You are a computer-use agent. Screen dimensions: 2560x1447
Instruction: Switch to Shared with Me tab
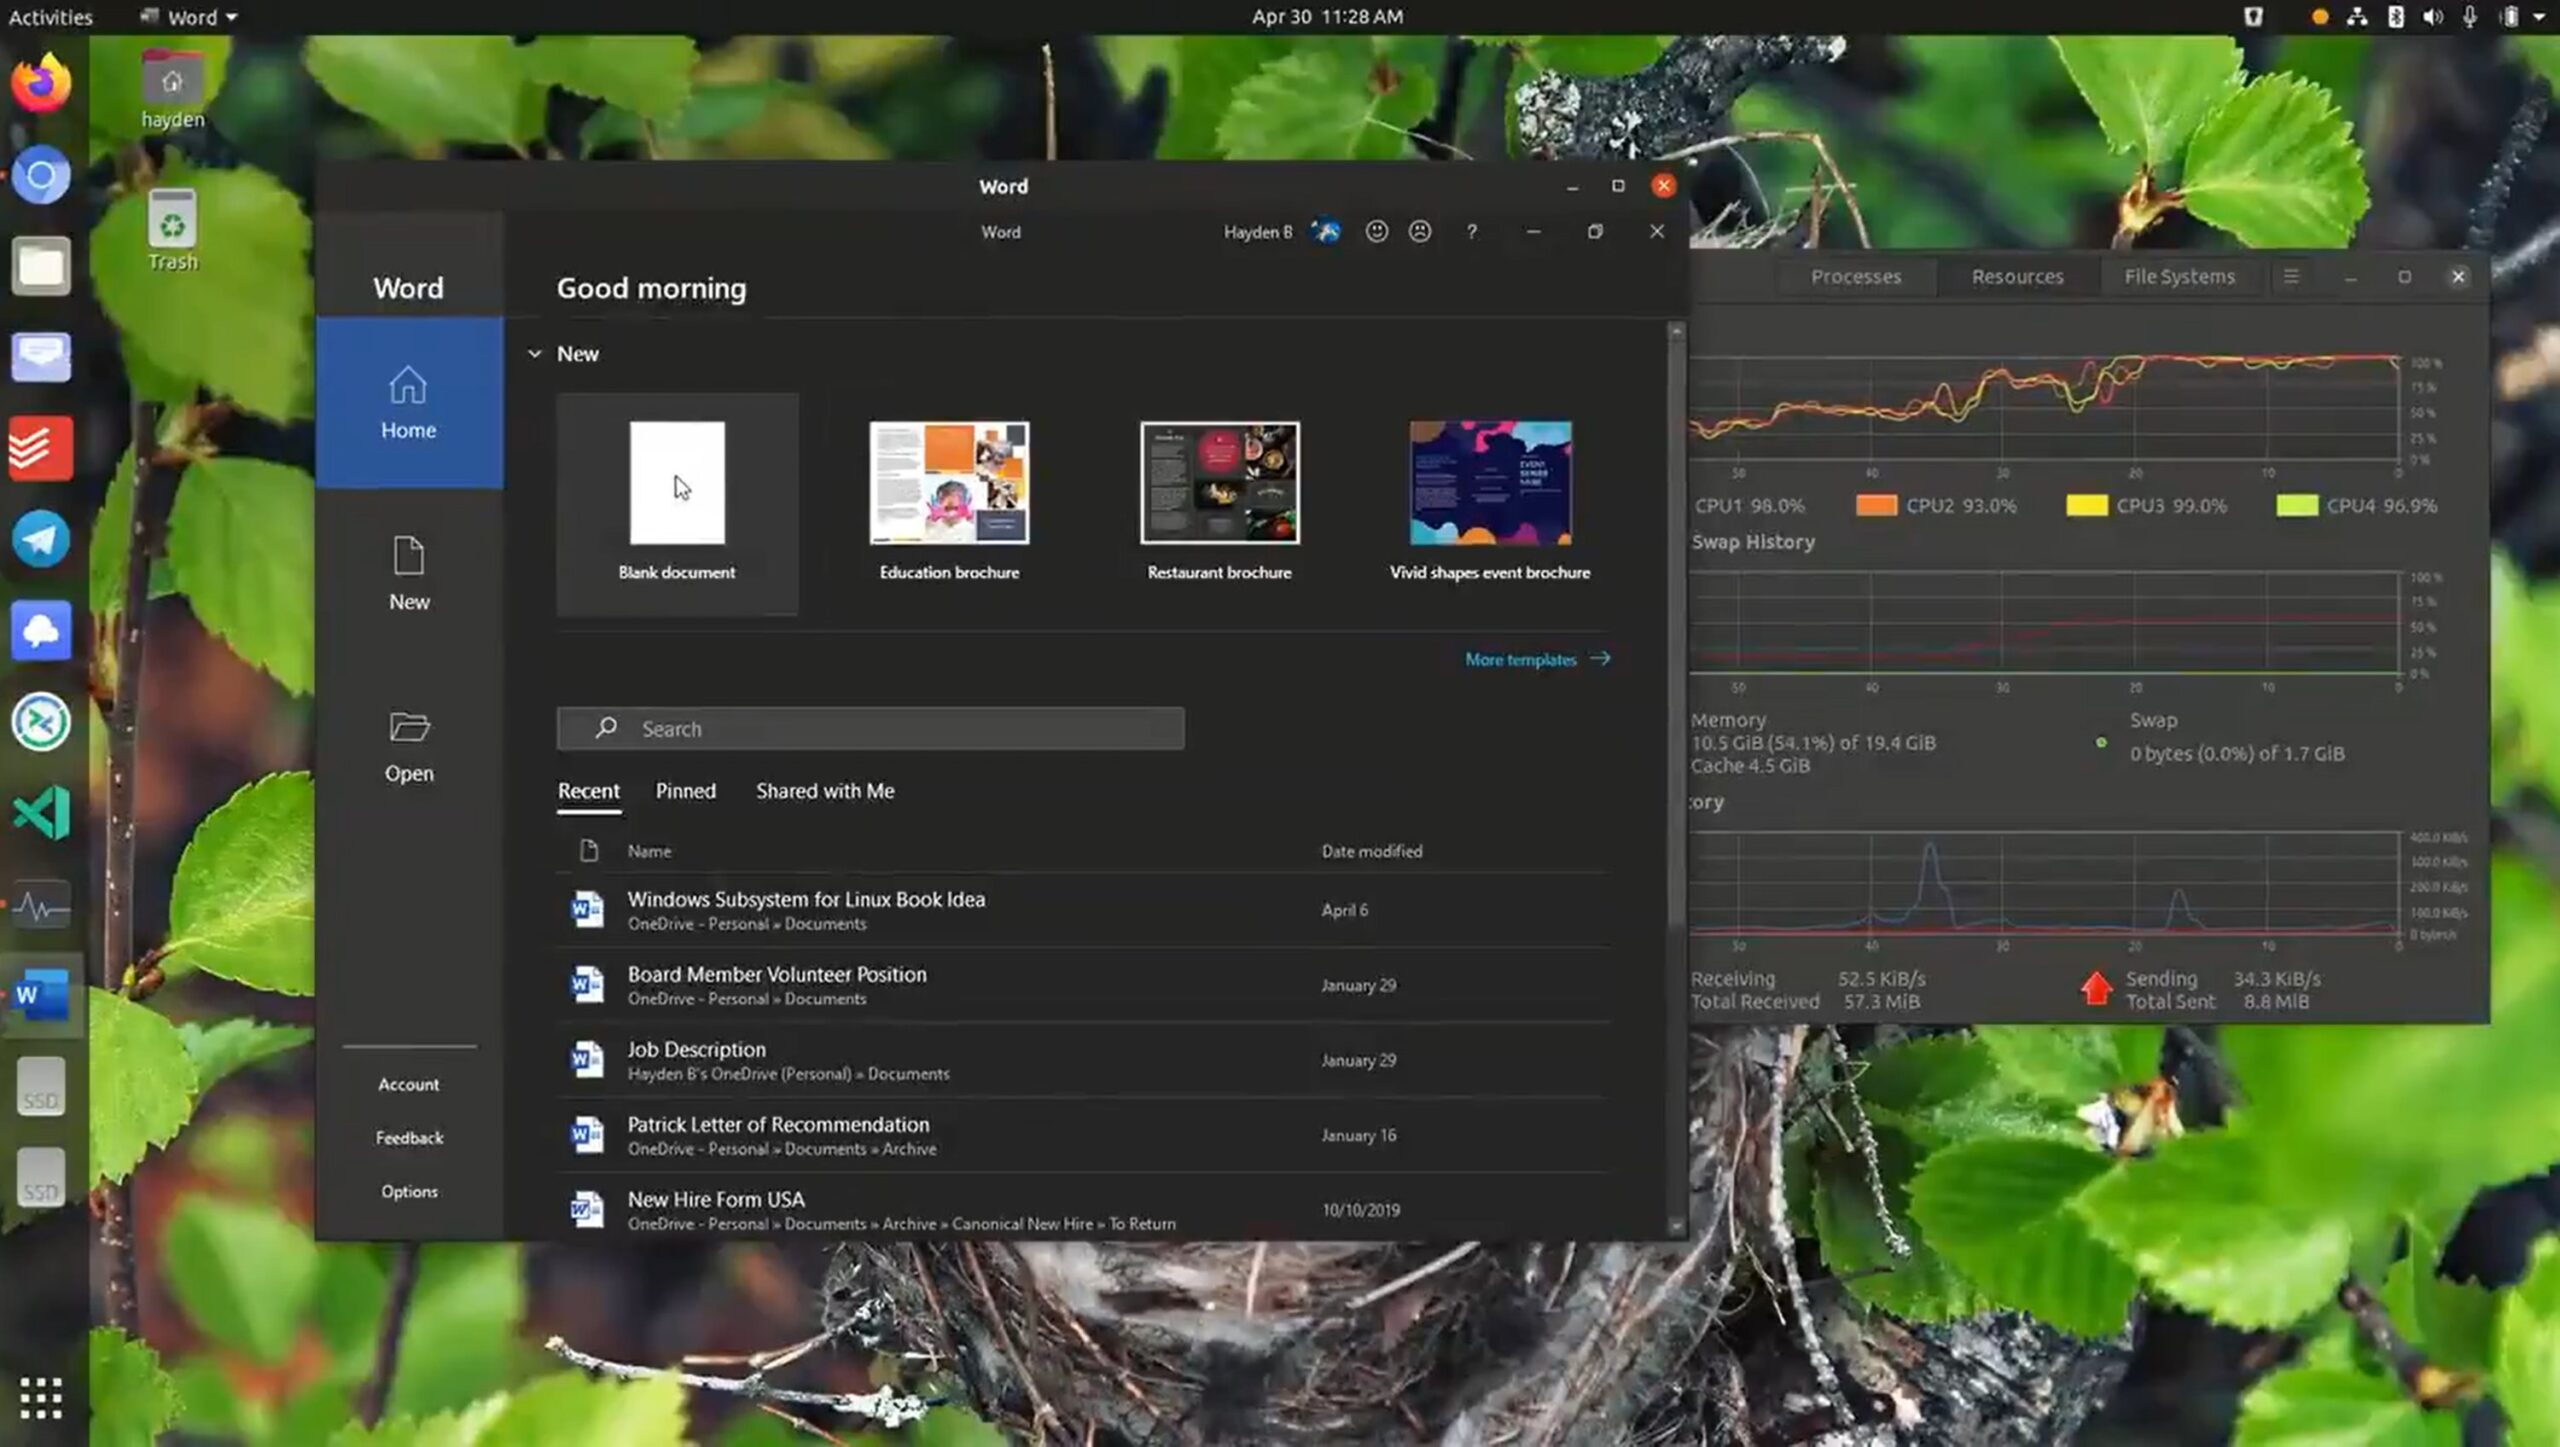point(825,790)
